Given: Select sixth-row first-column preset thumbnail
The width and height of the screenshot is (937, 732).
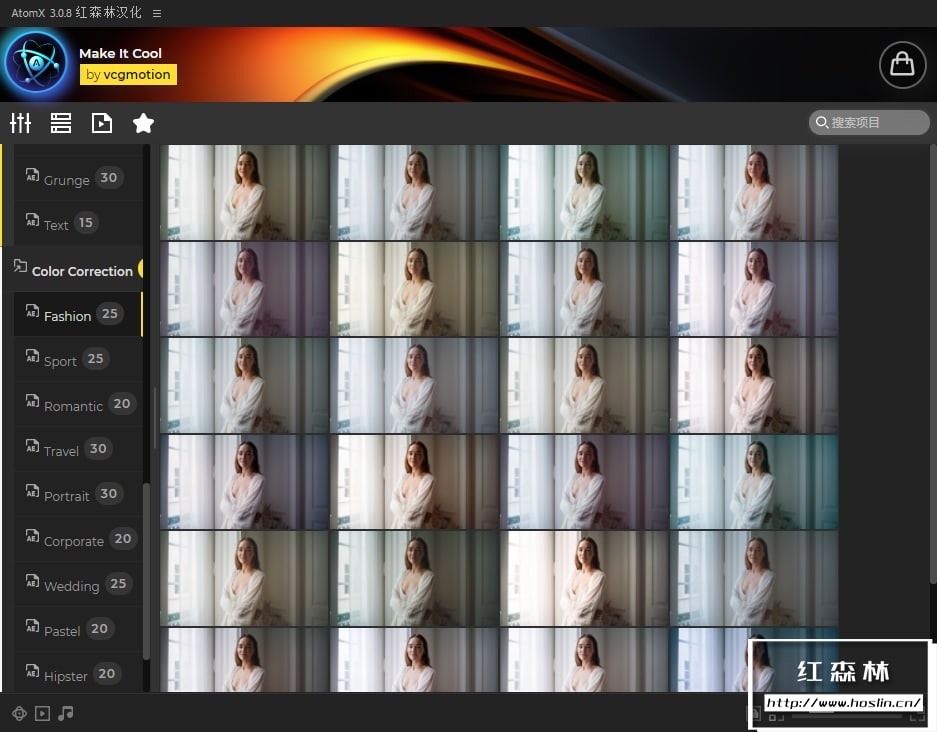Looking at the screenshot, I should [x=244, y=660].
